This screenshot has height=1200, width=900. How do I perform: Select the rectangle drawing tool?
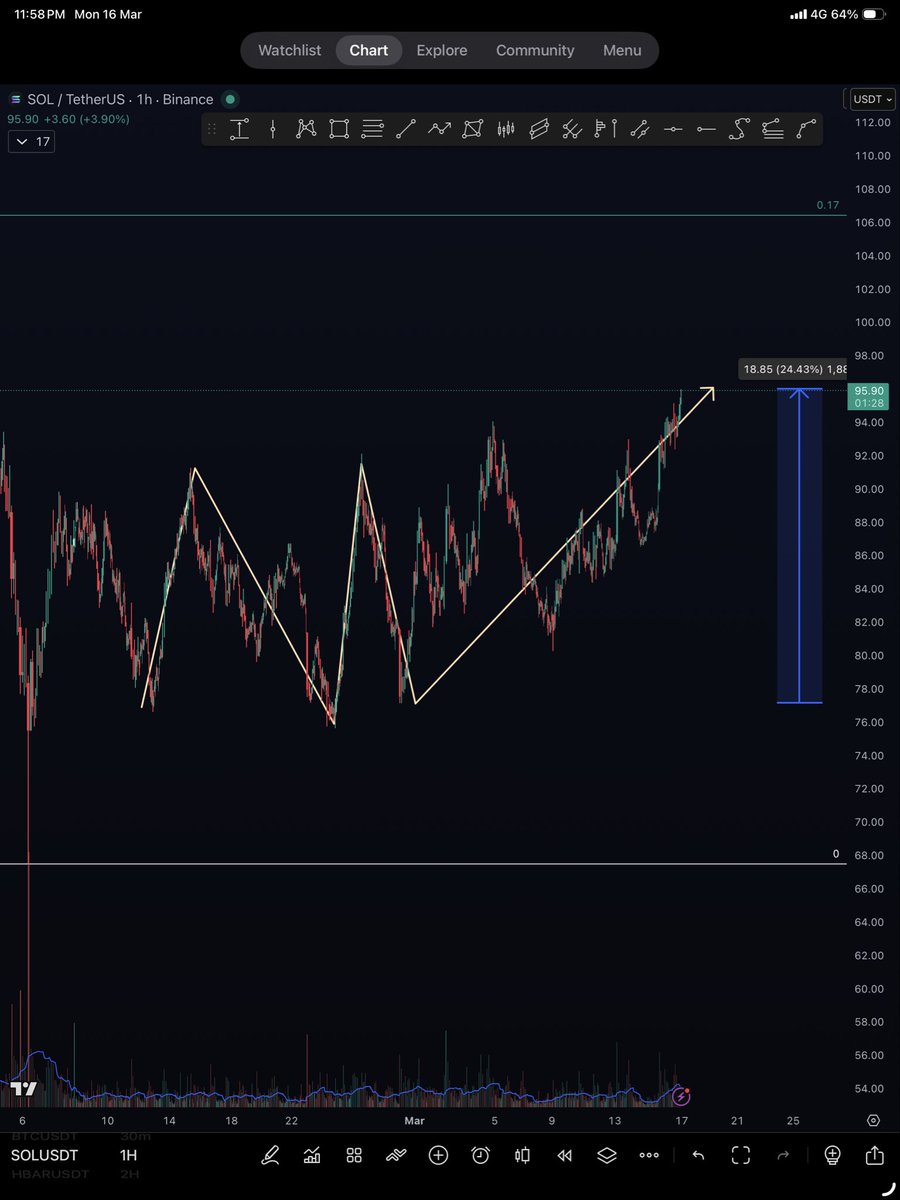[x=339, y=128]
